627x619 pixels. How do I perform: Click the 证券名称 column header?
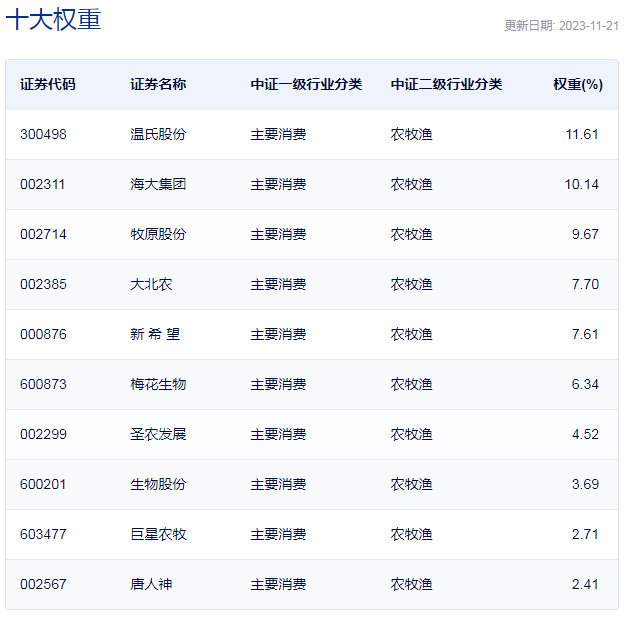pos(158,84)
